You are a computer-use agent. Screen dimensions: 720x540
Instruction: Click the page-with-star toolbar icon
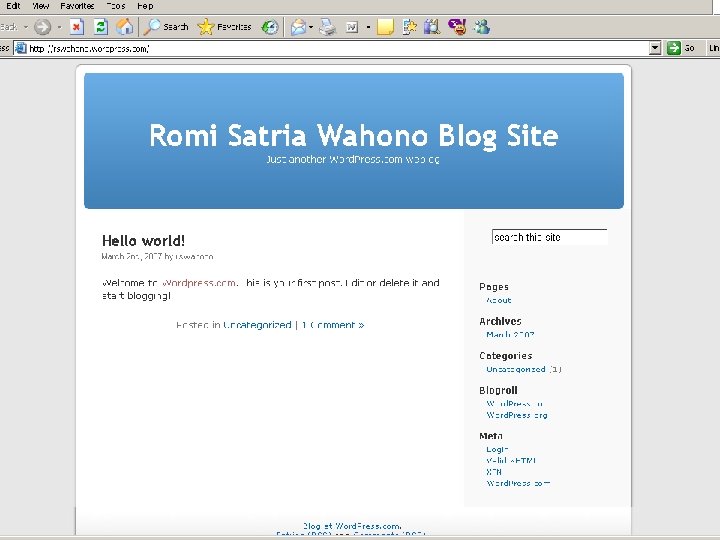pos(409,27)
